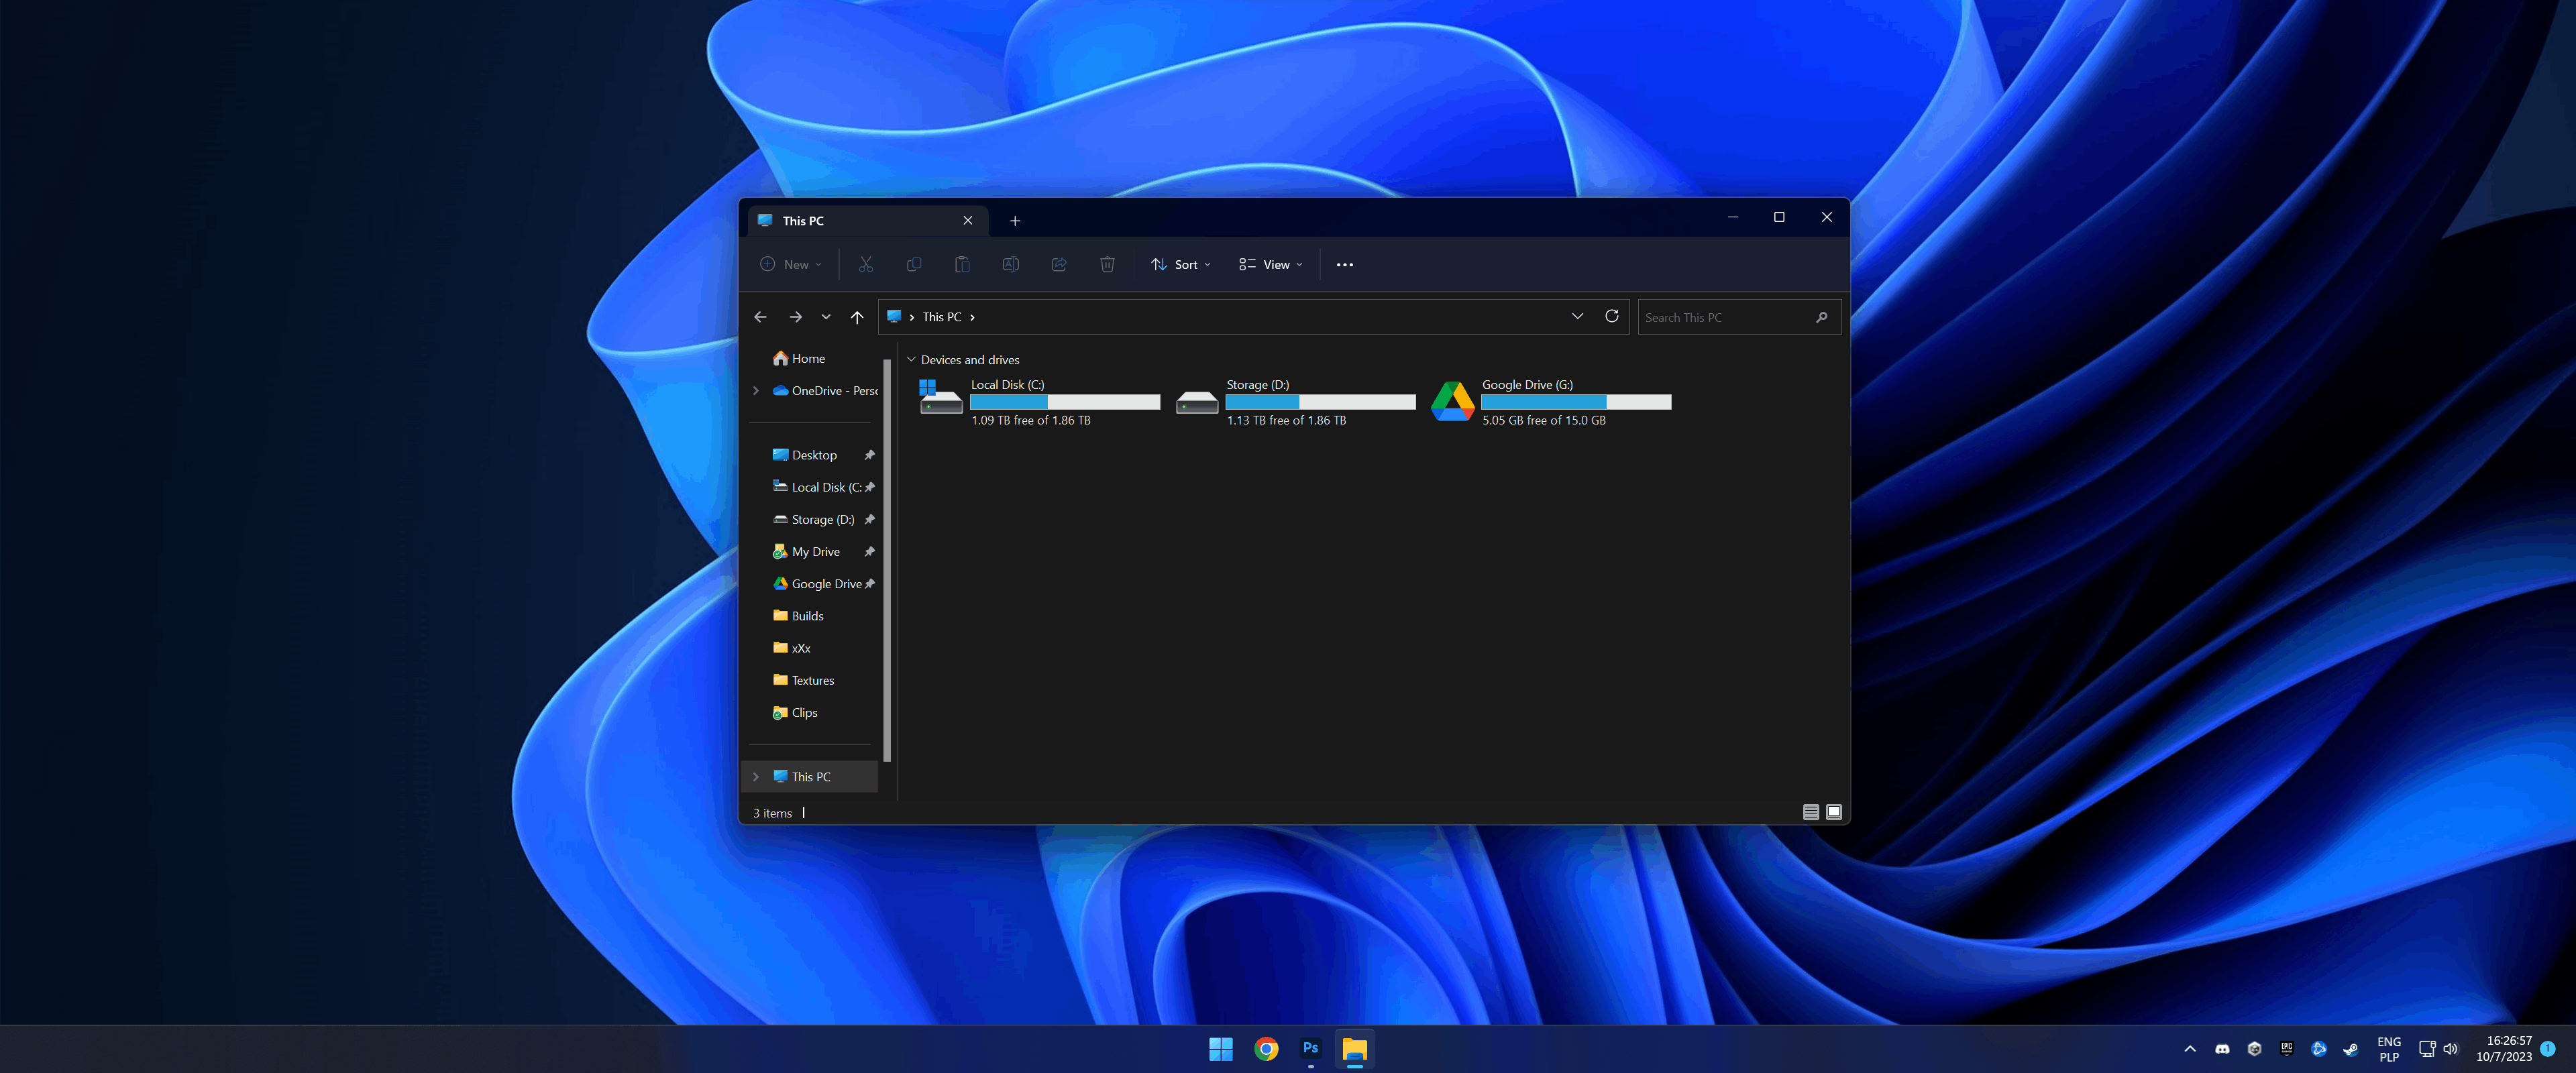Click the Delete trash icon in toolbar
Image resolution: width=2576 pixels, height=1073 pixels.
[1107, 264]
